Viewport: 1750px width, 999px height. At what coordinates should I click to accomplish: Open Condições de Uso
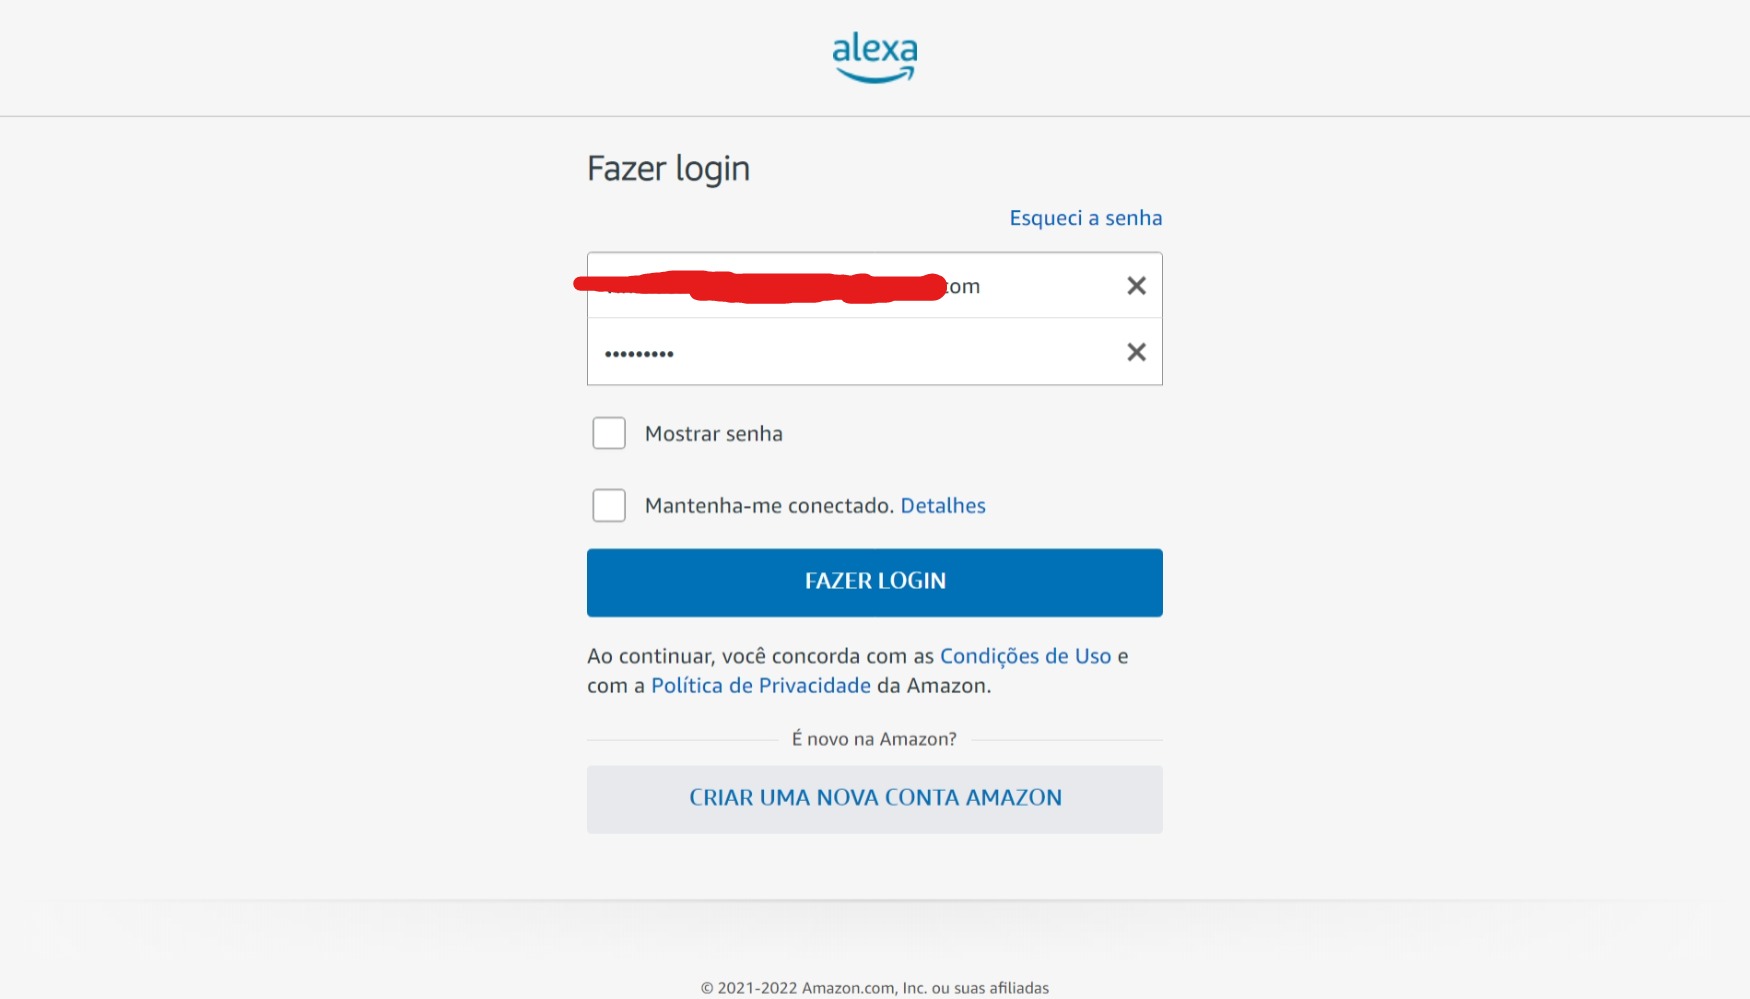(x=1026, y=656)
